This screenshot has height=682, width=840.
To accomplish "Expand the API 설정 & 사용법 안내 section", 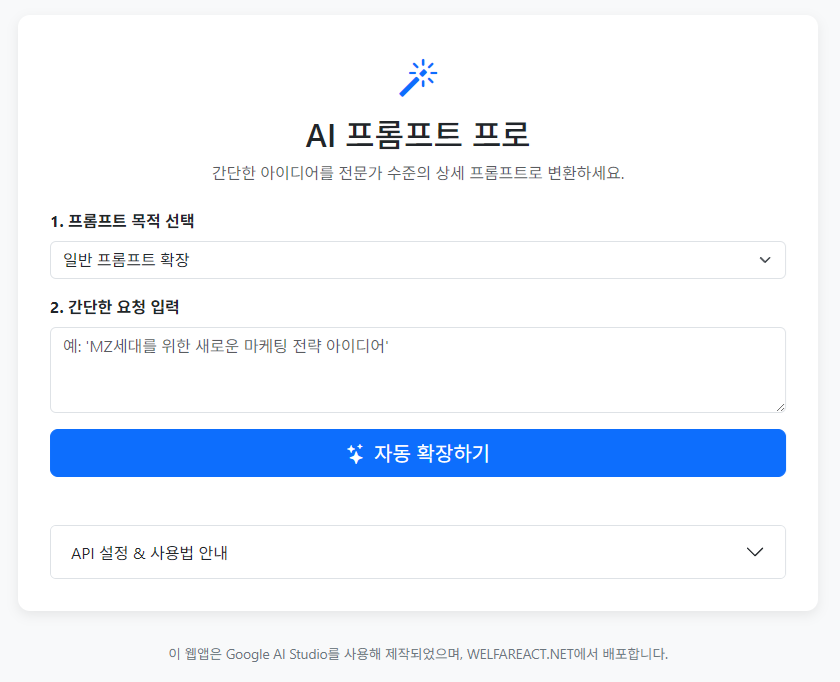I will 417,551.
